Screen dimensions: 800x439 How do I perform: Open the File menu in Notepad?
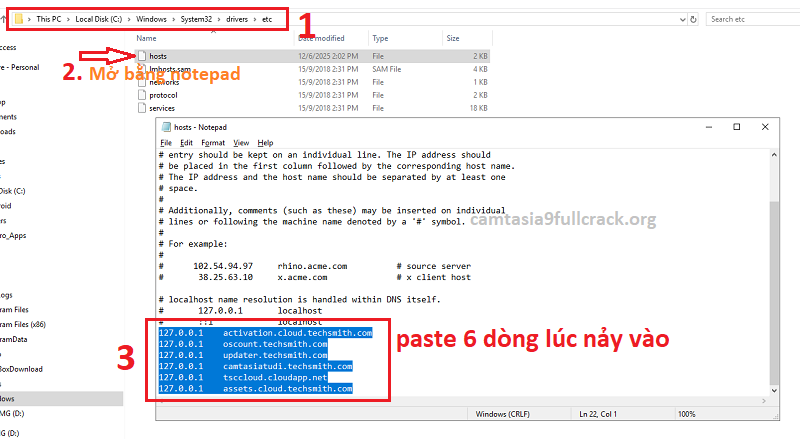pyautogui.click(x=166, y=143)
